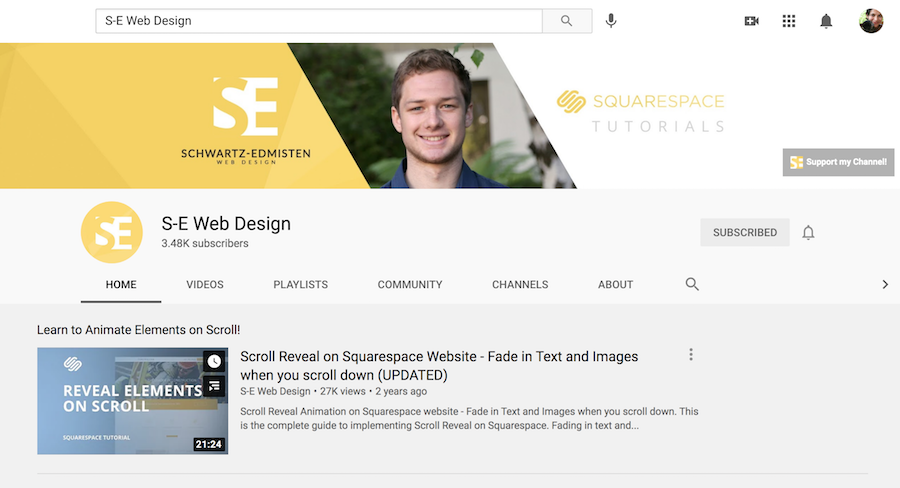Open the Community tab
Screen dimensions: 900x488
[x=410, y=285]
